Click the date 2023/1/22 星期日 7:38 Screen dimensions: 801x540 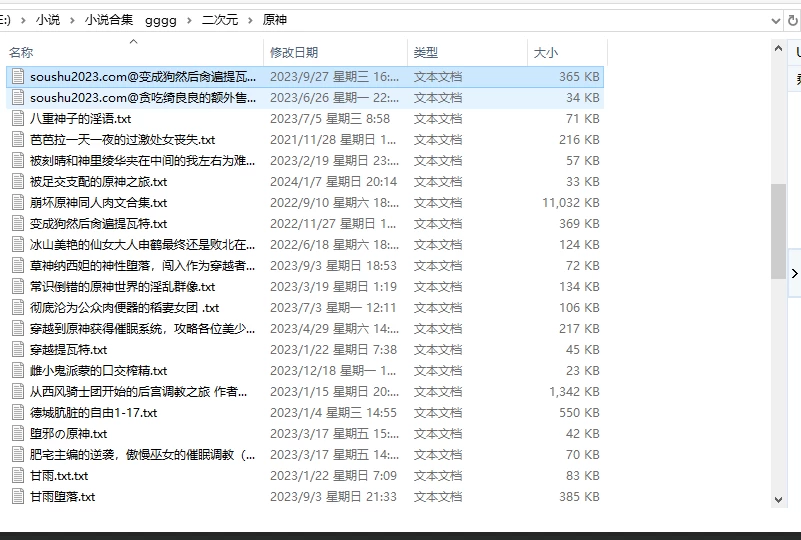[334, 349]
